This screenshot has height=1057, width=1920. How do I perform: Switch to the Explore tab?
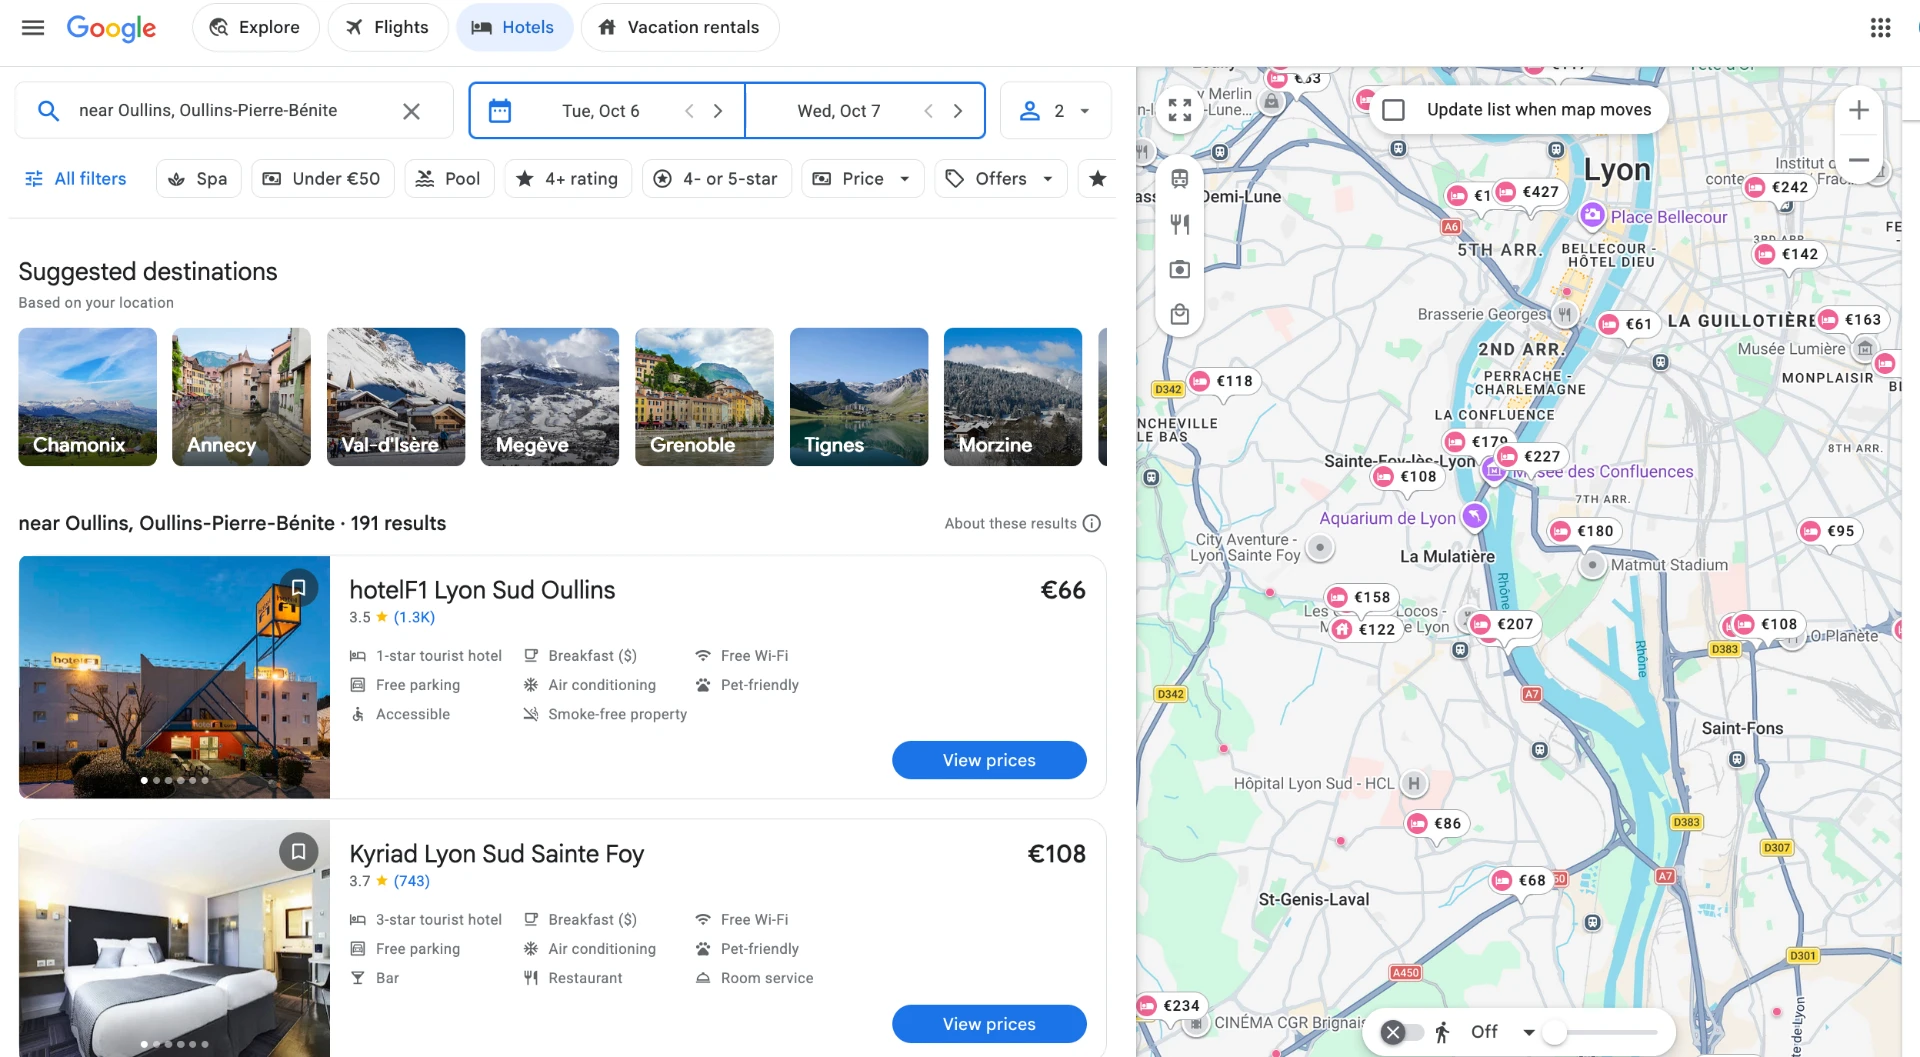(x=255, y=27)
